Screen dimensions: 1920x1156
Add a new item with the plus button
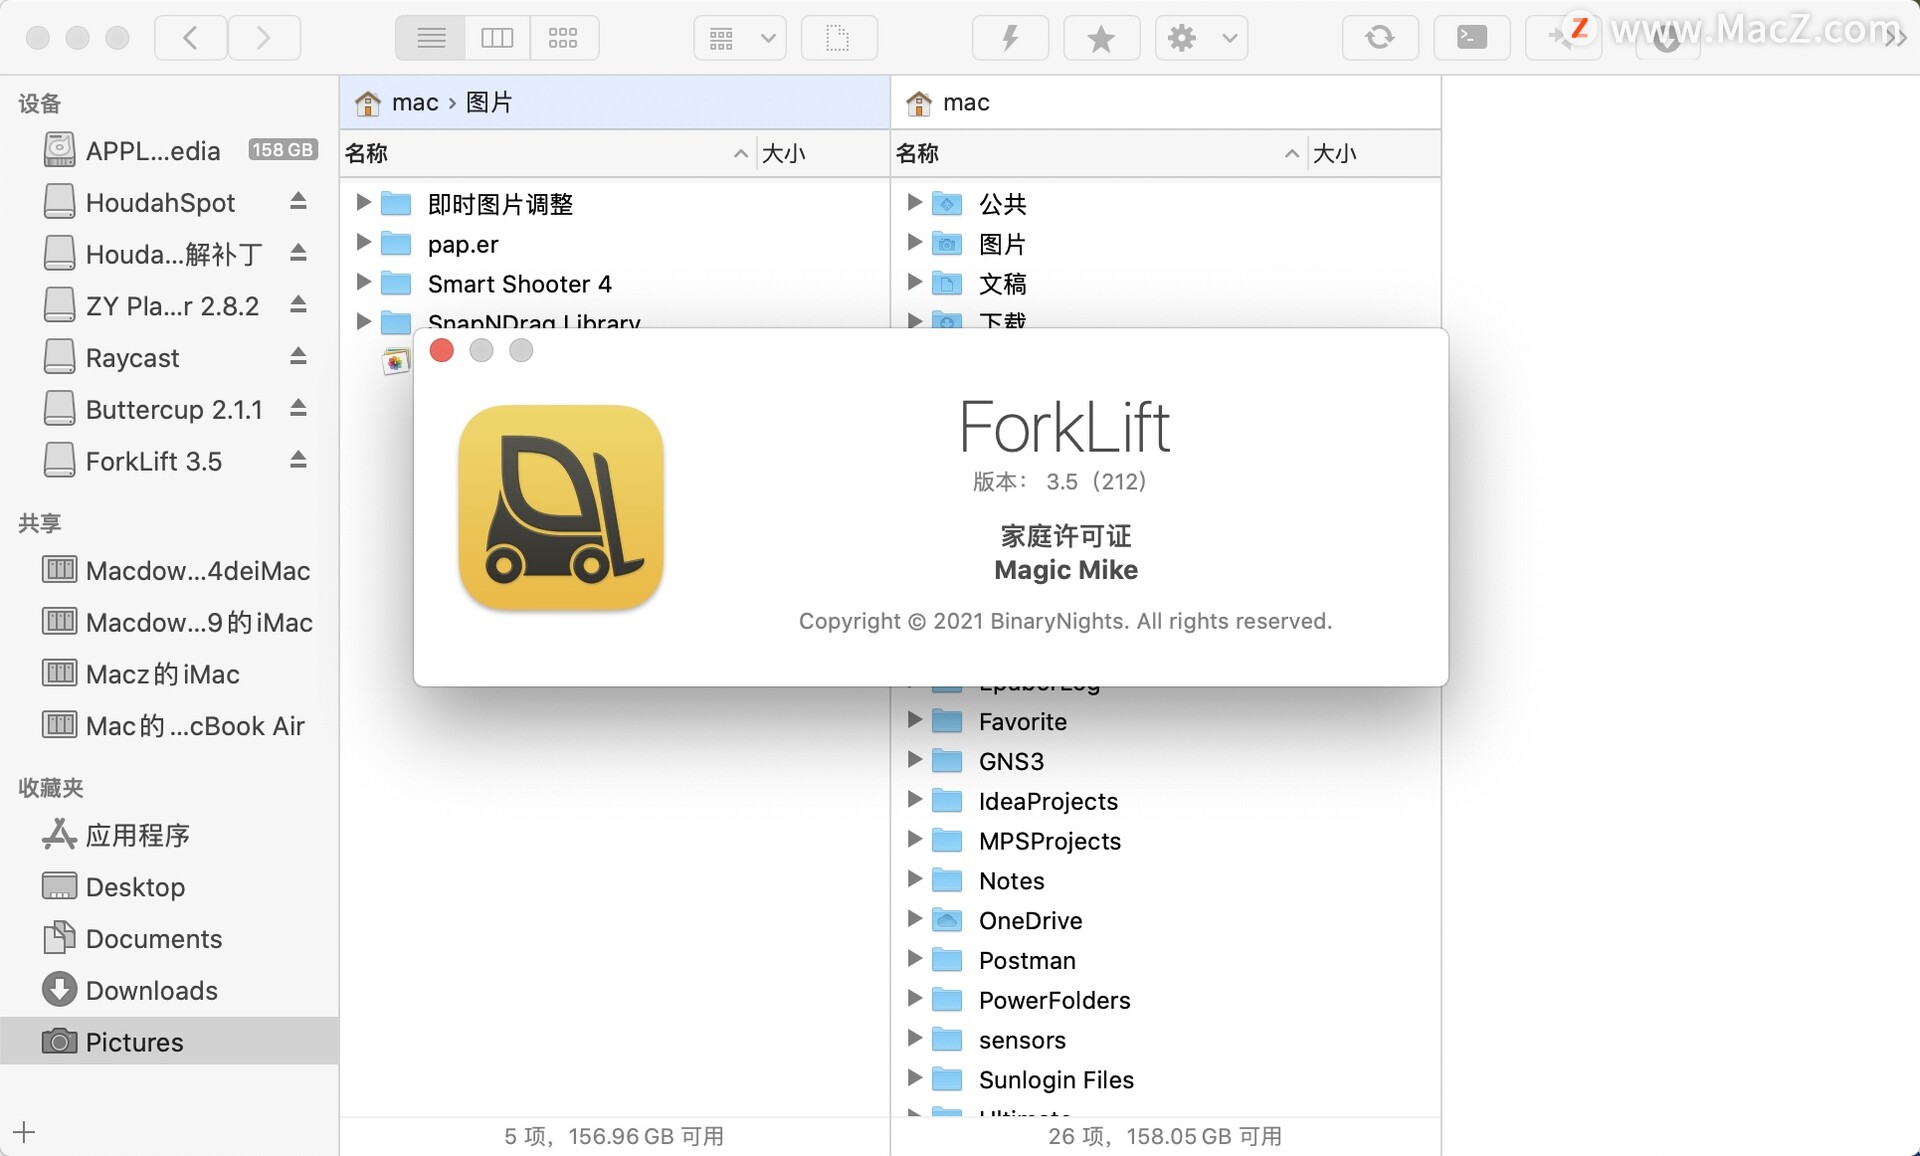[24, 1132]
